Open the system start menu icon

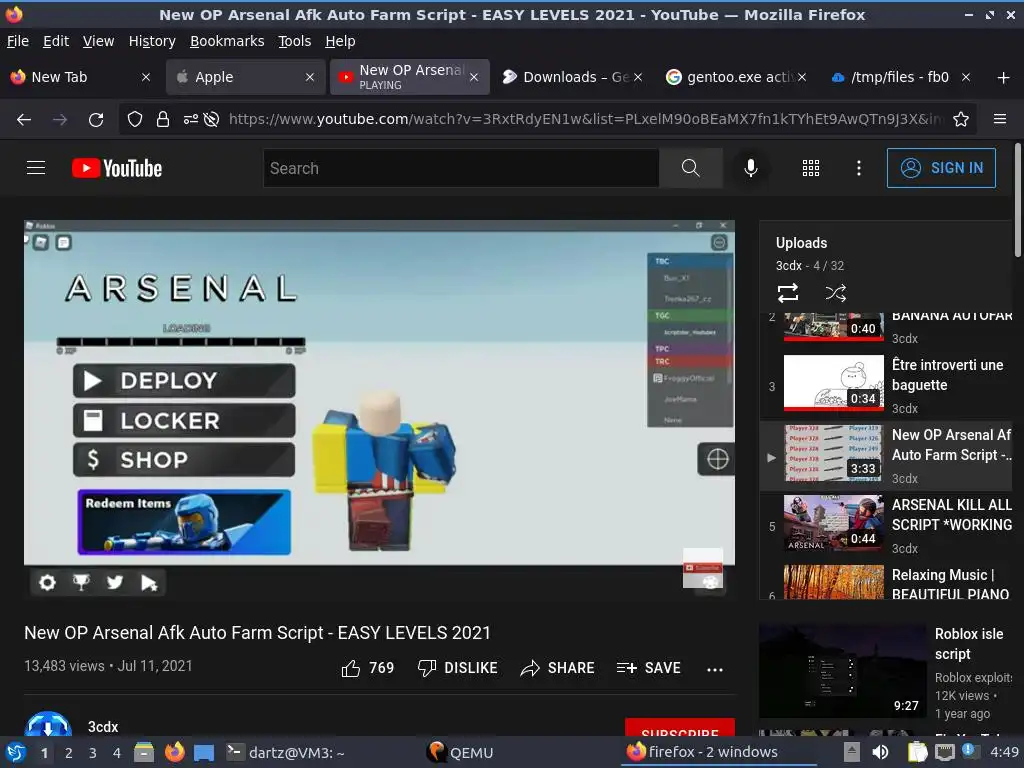[x=16, y=752]
